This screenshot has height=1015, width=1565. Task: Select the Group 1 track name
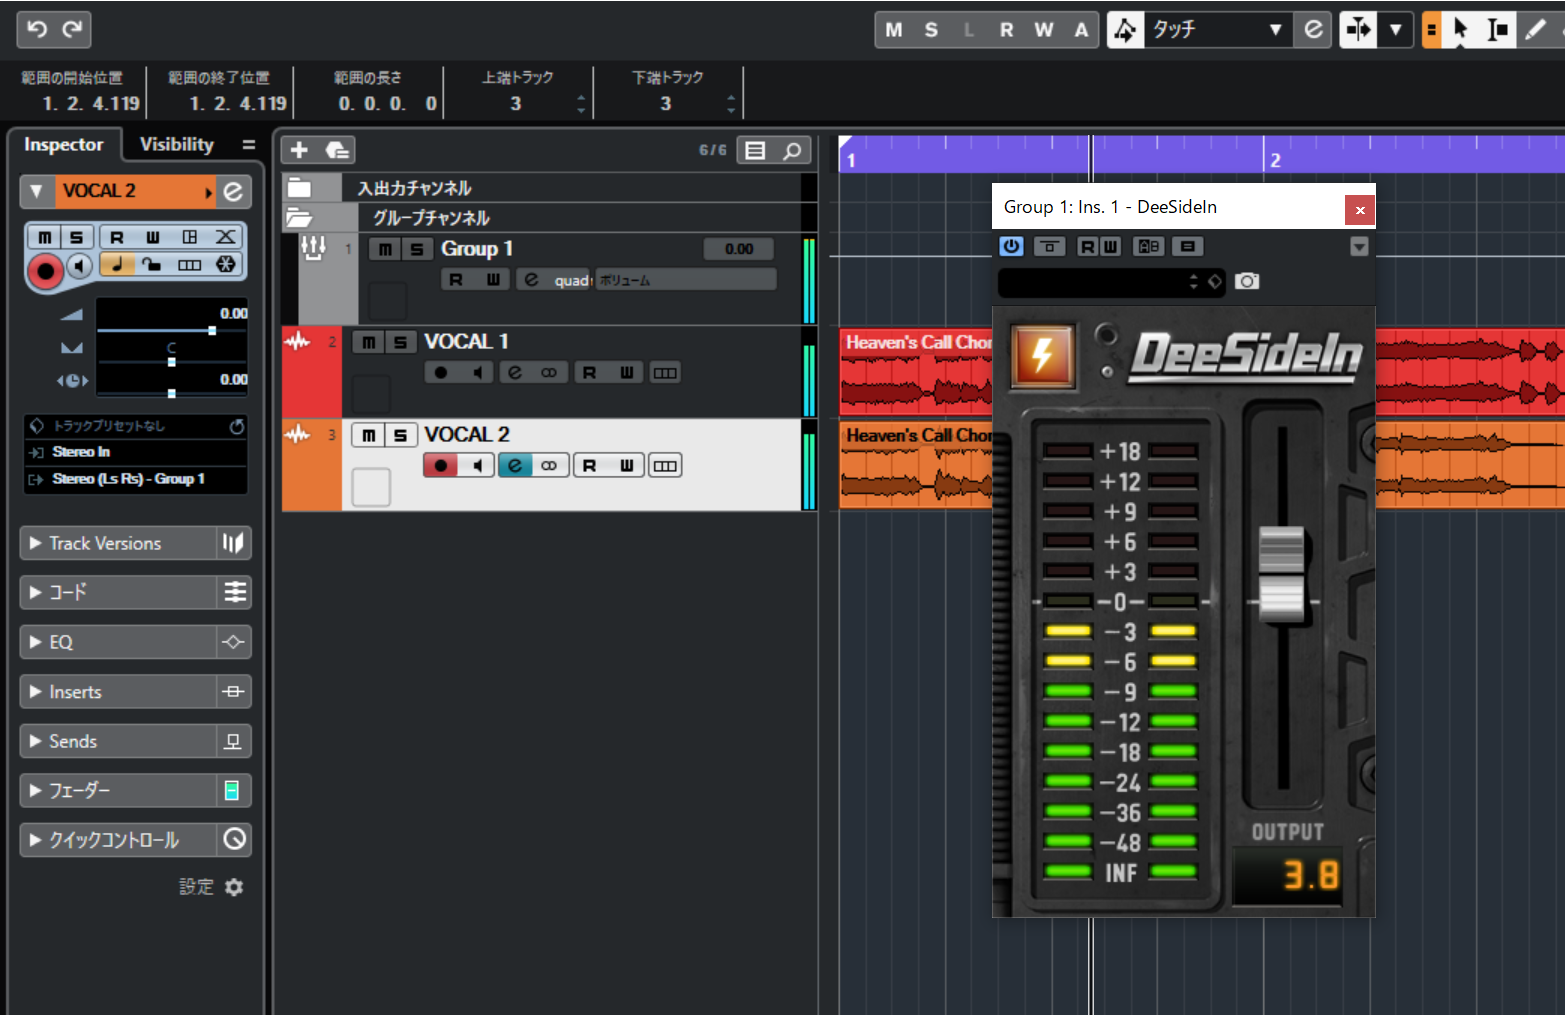(x=477, y=249)
